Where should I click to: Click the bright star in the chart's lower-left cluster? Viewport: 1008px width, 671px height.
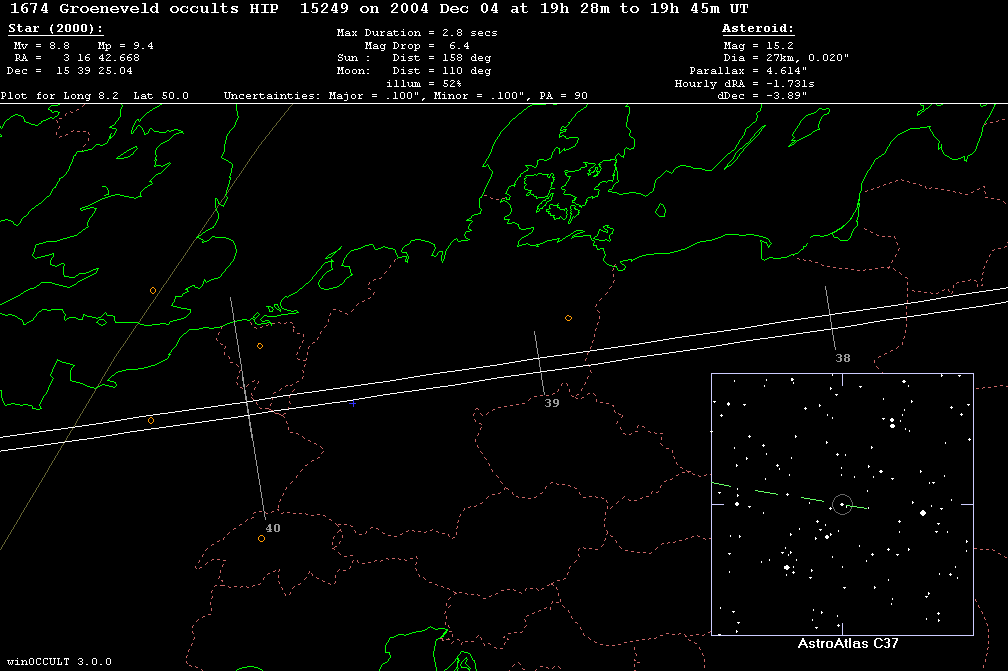tap(787, 567)
